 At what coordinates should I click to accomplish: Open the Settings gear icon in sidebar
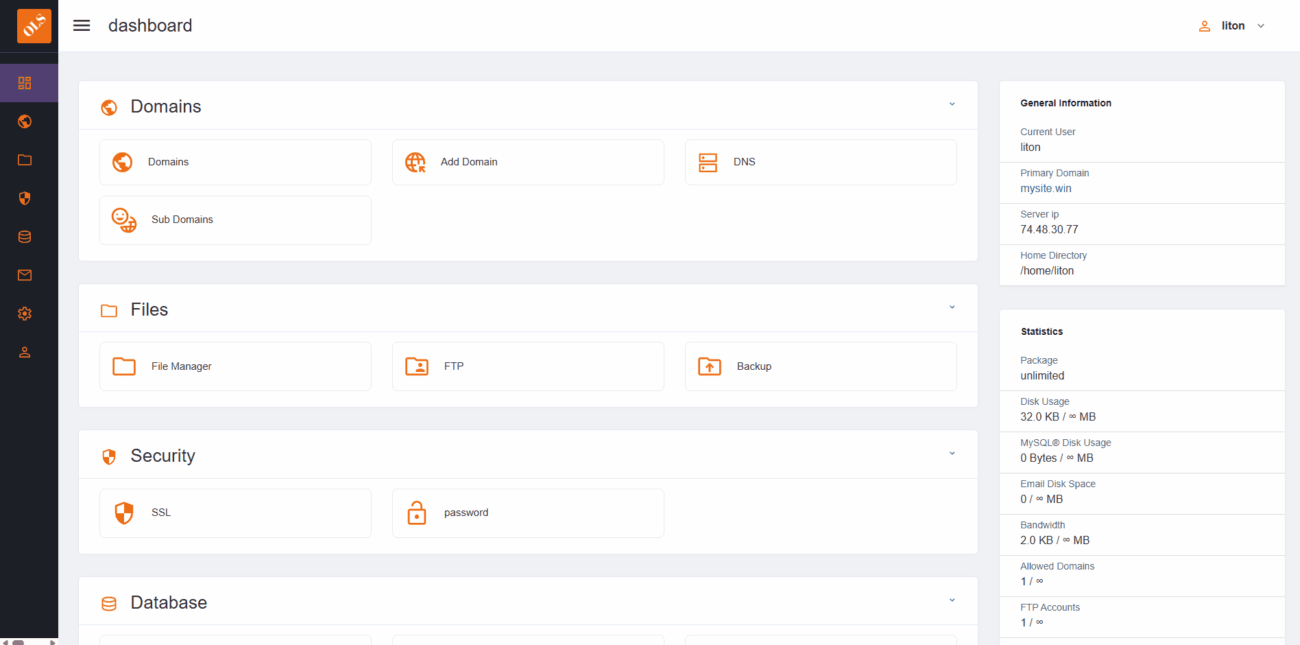24,313
